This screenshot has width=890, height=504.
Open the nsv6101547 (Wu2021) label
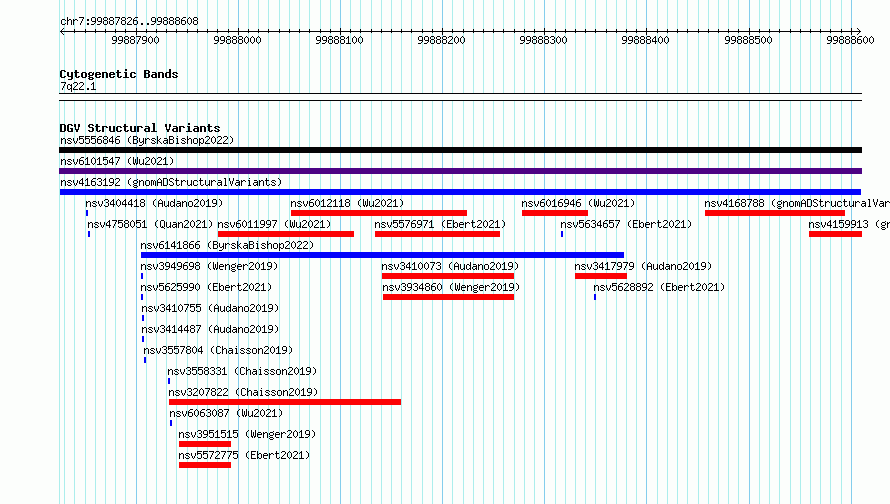tap(117, 161)
